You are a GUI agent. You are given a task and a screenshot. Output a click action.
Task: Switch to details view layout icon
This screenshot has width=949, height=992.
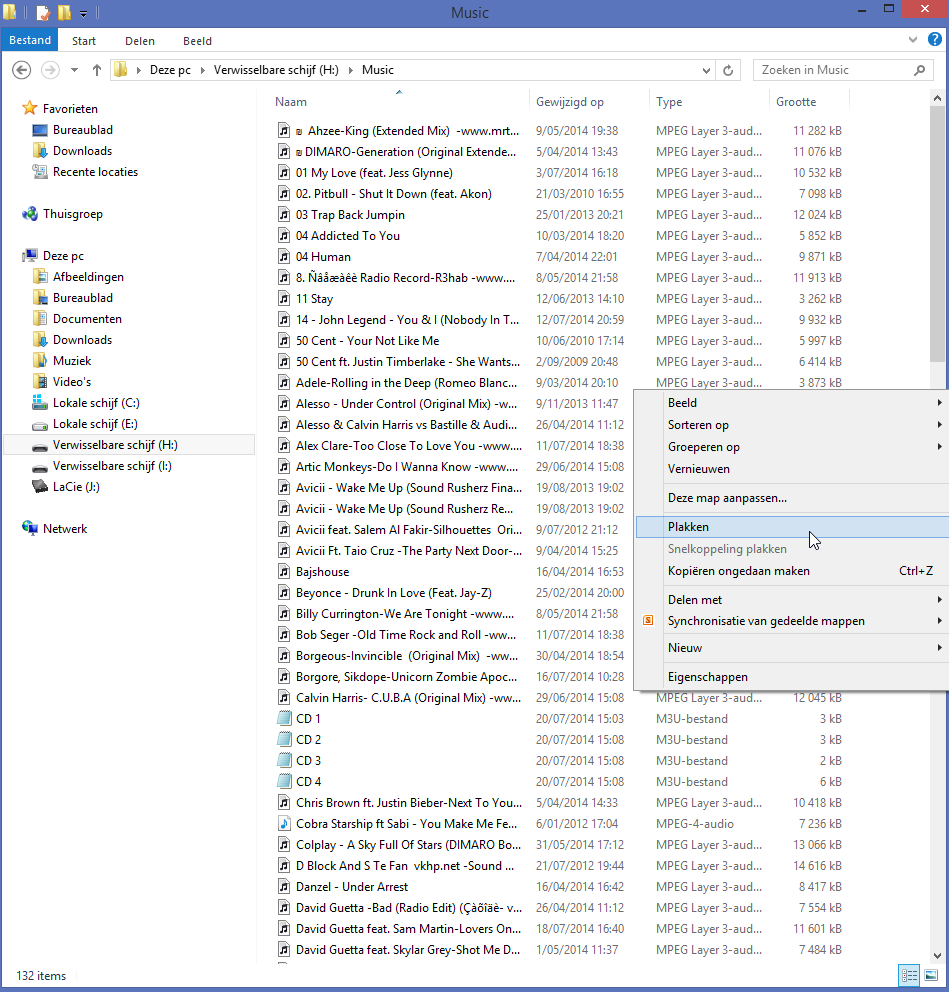(909, 975)
